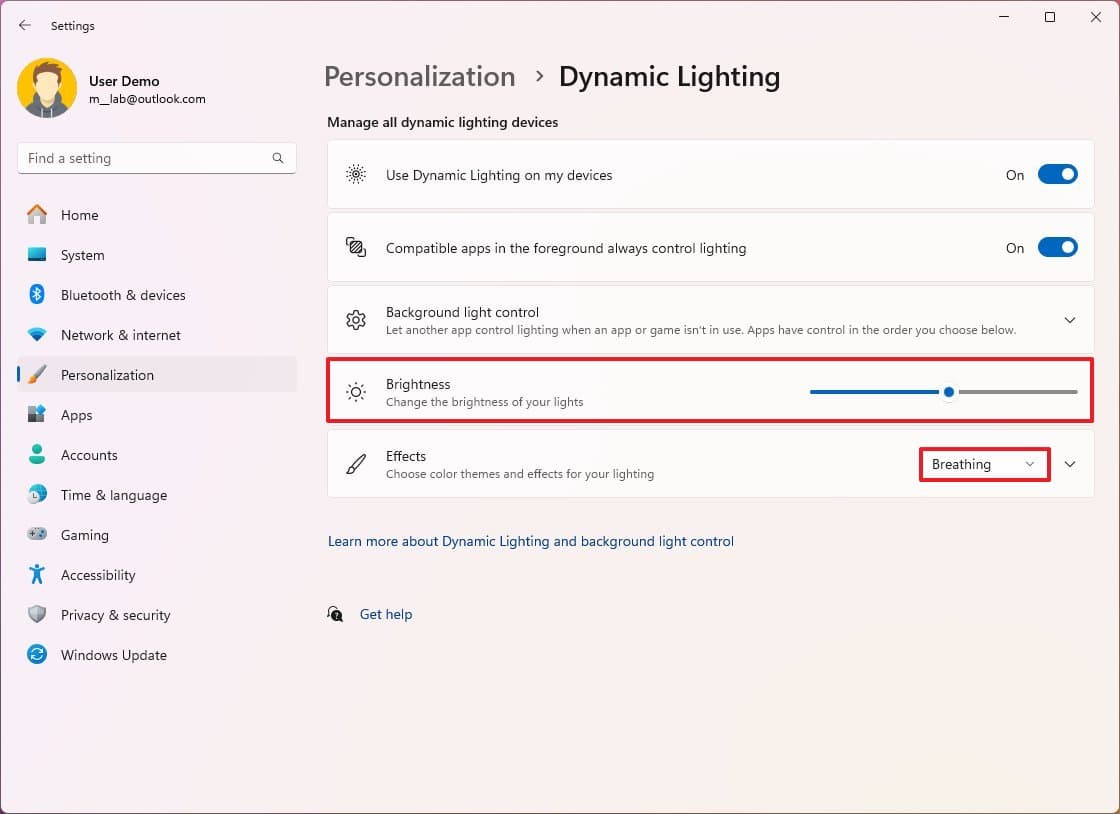Click the Bluetooth icon in the sidebar

(x=36, y=295)
